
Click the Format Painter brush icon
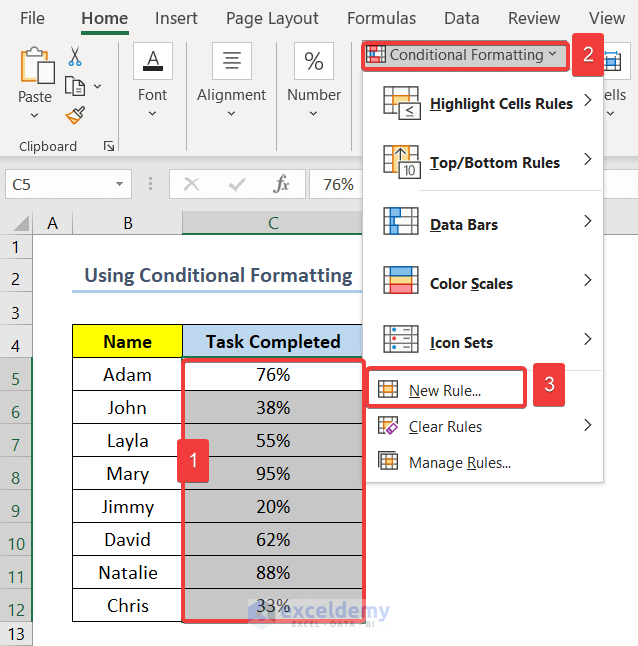[x=75, y=115]
